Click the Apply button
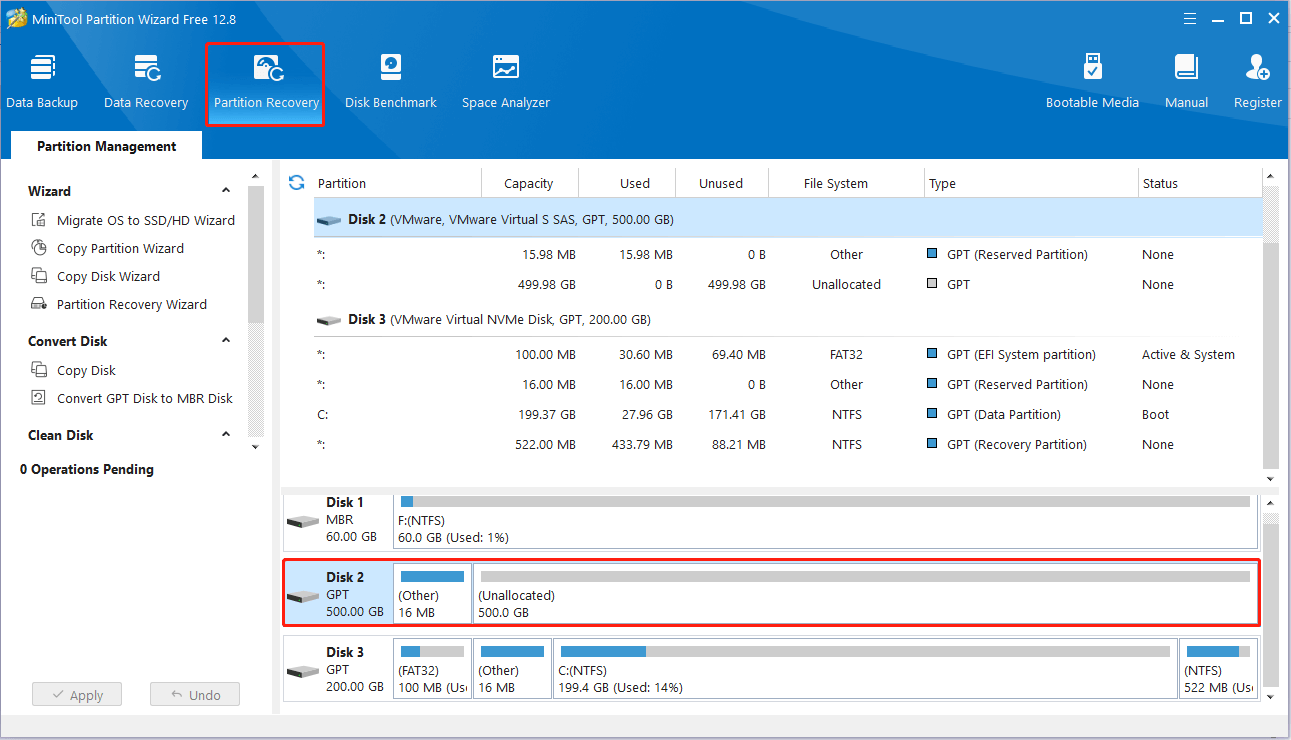Screen dimensions: 1291x740 tap(77, 694)
